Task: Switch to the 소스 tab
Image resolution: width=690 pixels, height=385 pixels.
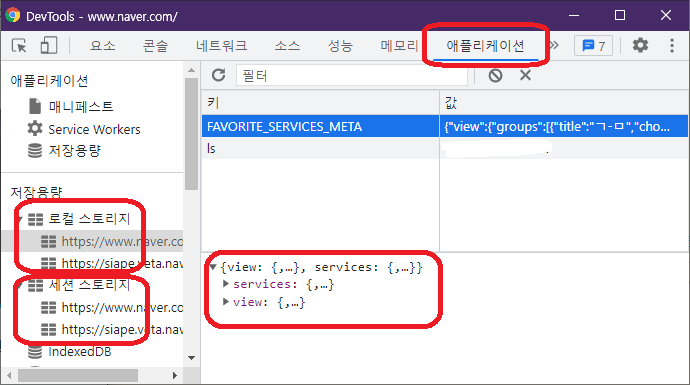Action: 287,45
